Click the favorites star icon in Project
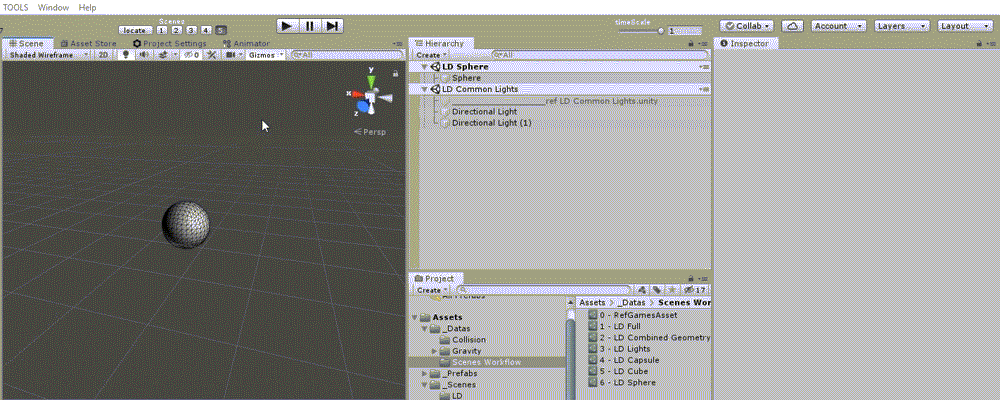The width and height of the screenshot is (1000, 400). click(x=671, y=290)
